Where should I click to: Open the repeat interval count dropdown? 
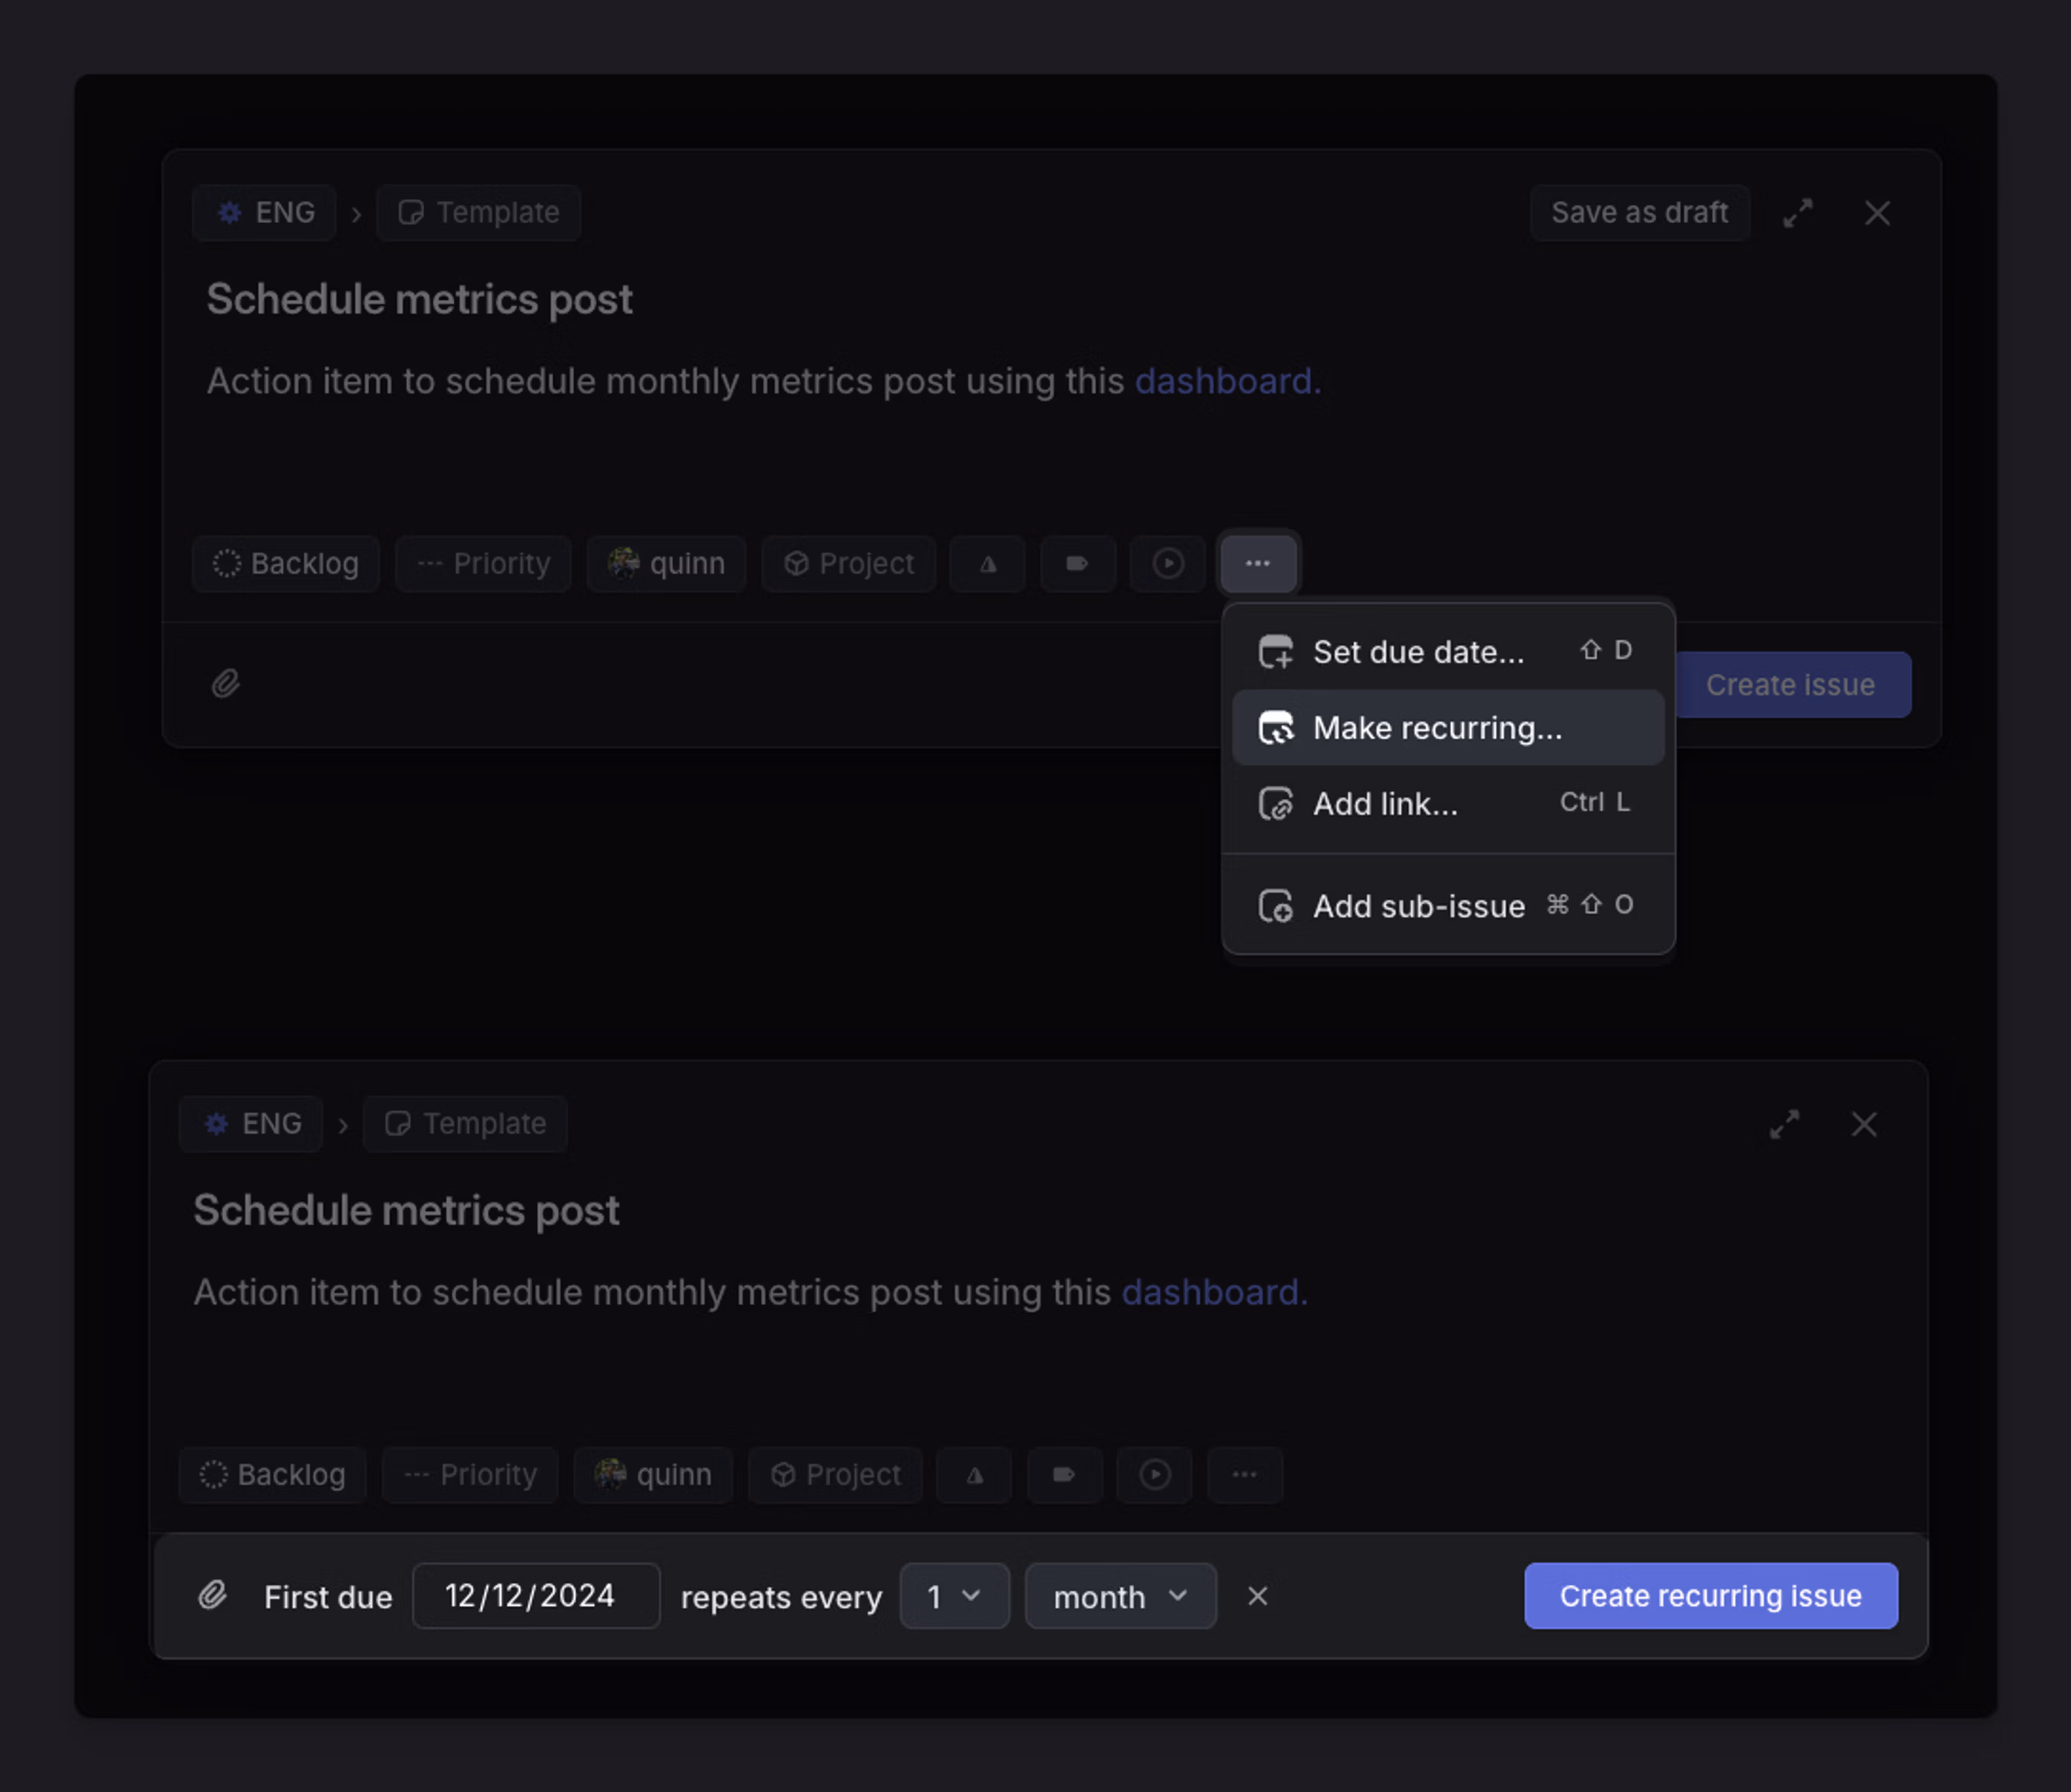click(x=954, y=1596)
